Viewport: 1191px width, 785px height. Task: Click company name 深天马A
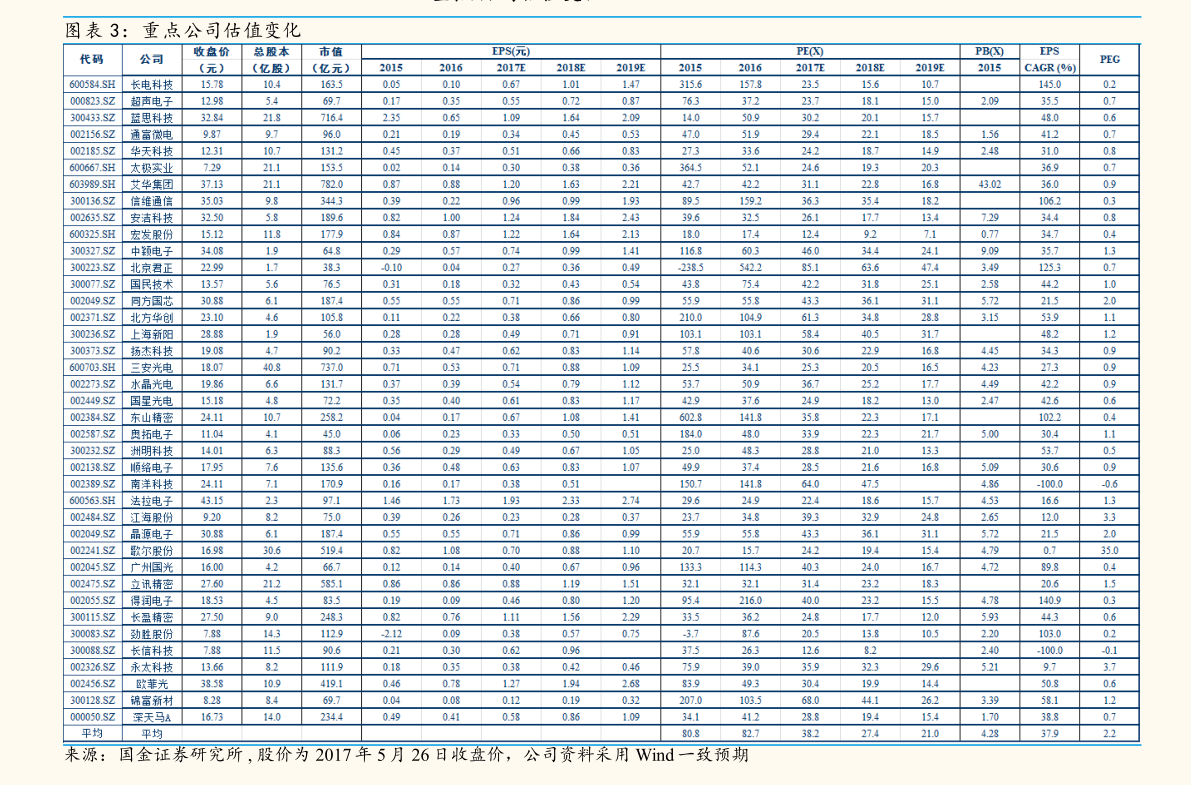pos(151,717)
